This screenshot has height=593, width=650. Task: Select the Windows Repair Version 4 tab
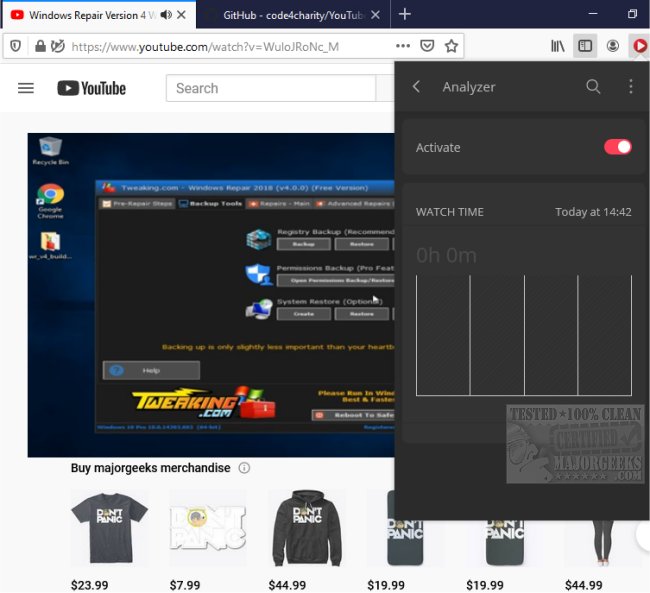click(x=99, y=15)
